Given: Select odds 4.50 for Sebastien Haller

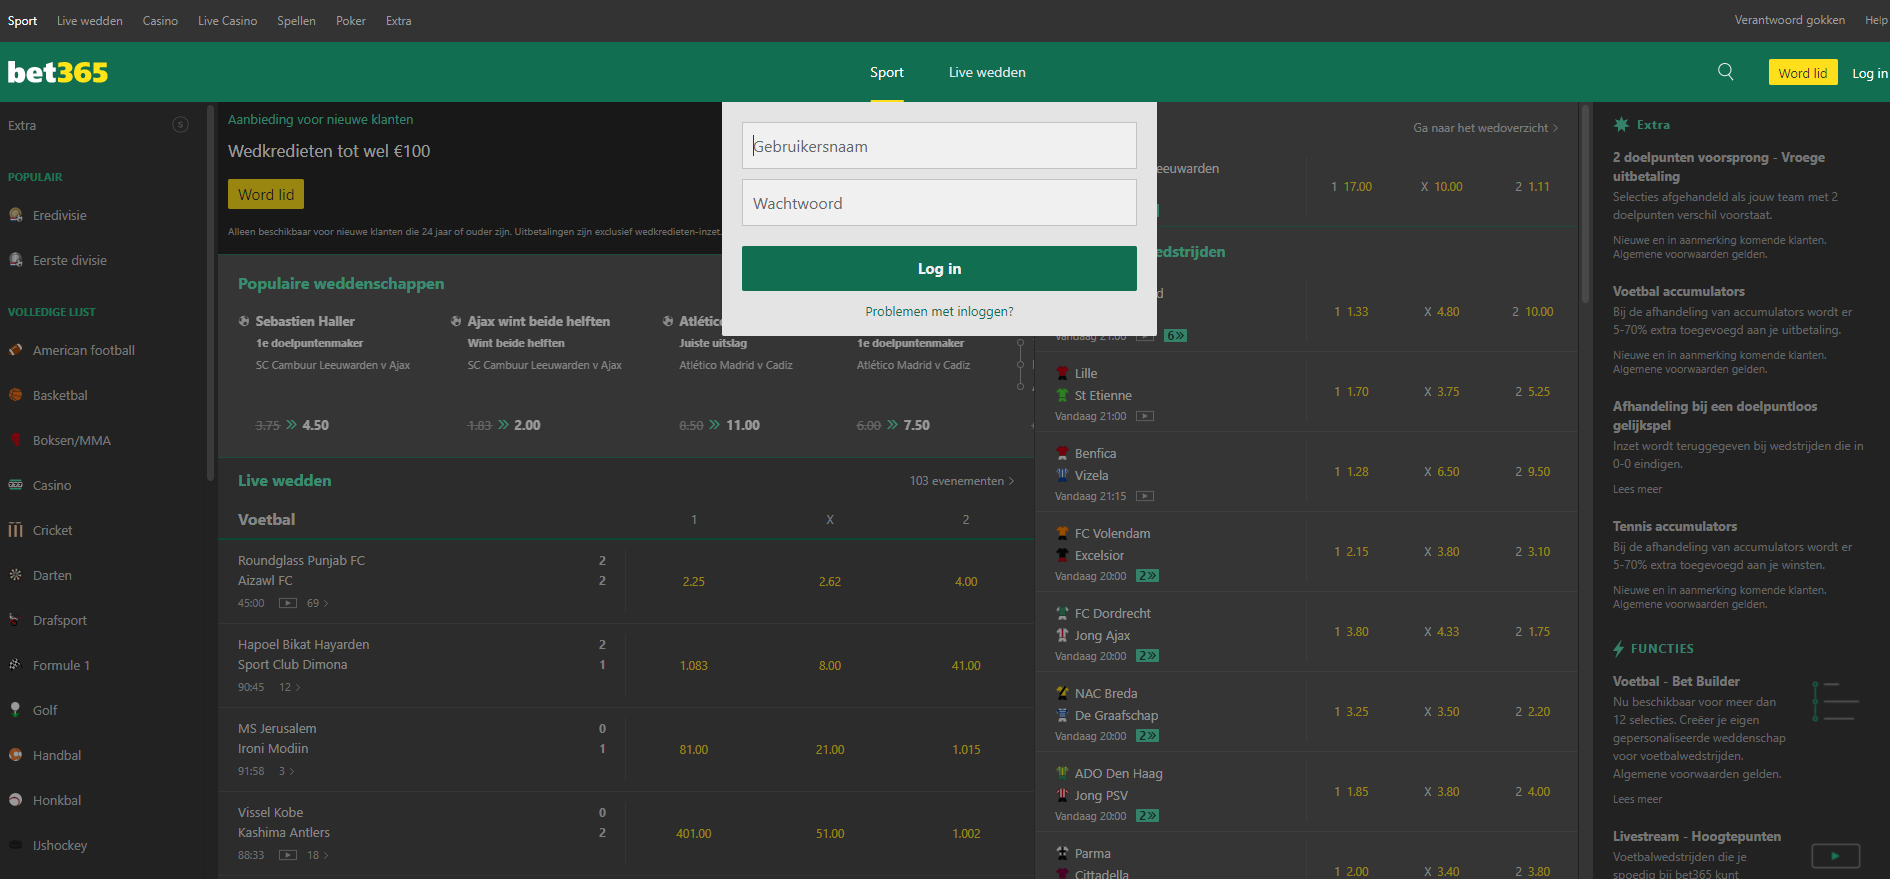Looking at the screenshot, I should click(x=316, y=425).
